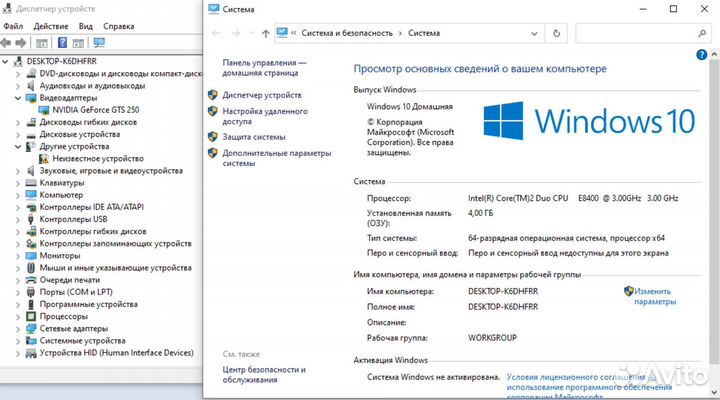Click the Monitors category icon
The width and height of the screenshot is (720, 400).
coord(31,256)
